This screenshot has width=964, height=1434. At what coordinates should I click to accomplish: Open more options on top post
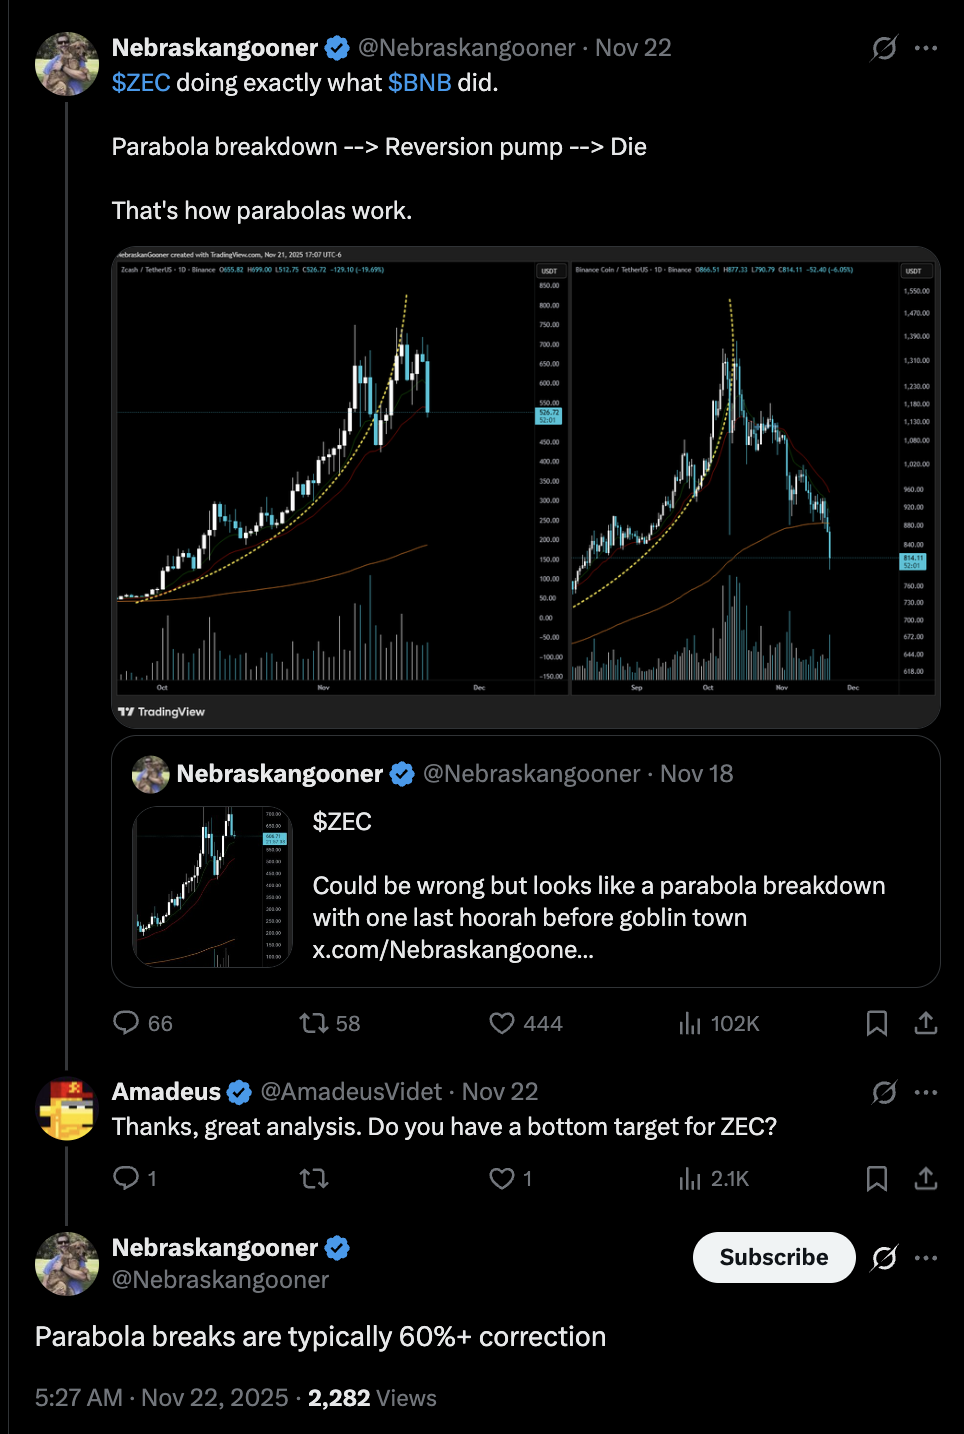click(x=926, y=48)
